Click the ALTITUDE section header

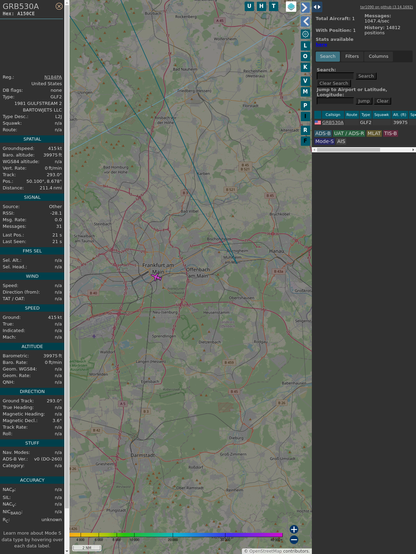coord(32,347)
